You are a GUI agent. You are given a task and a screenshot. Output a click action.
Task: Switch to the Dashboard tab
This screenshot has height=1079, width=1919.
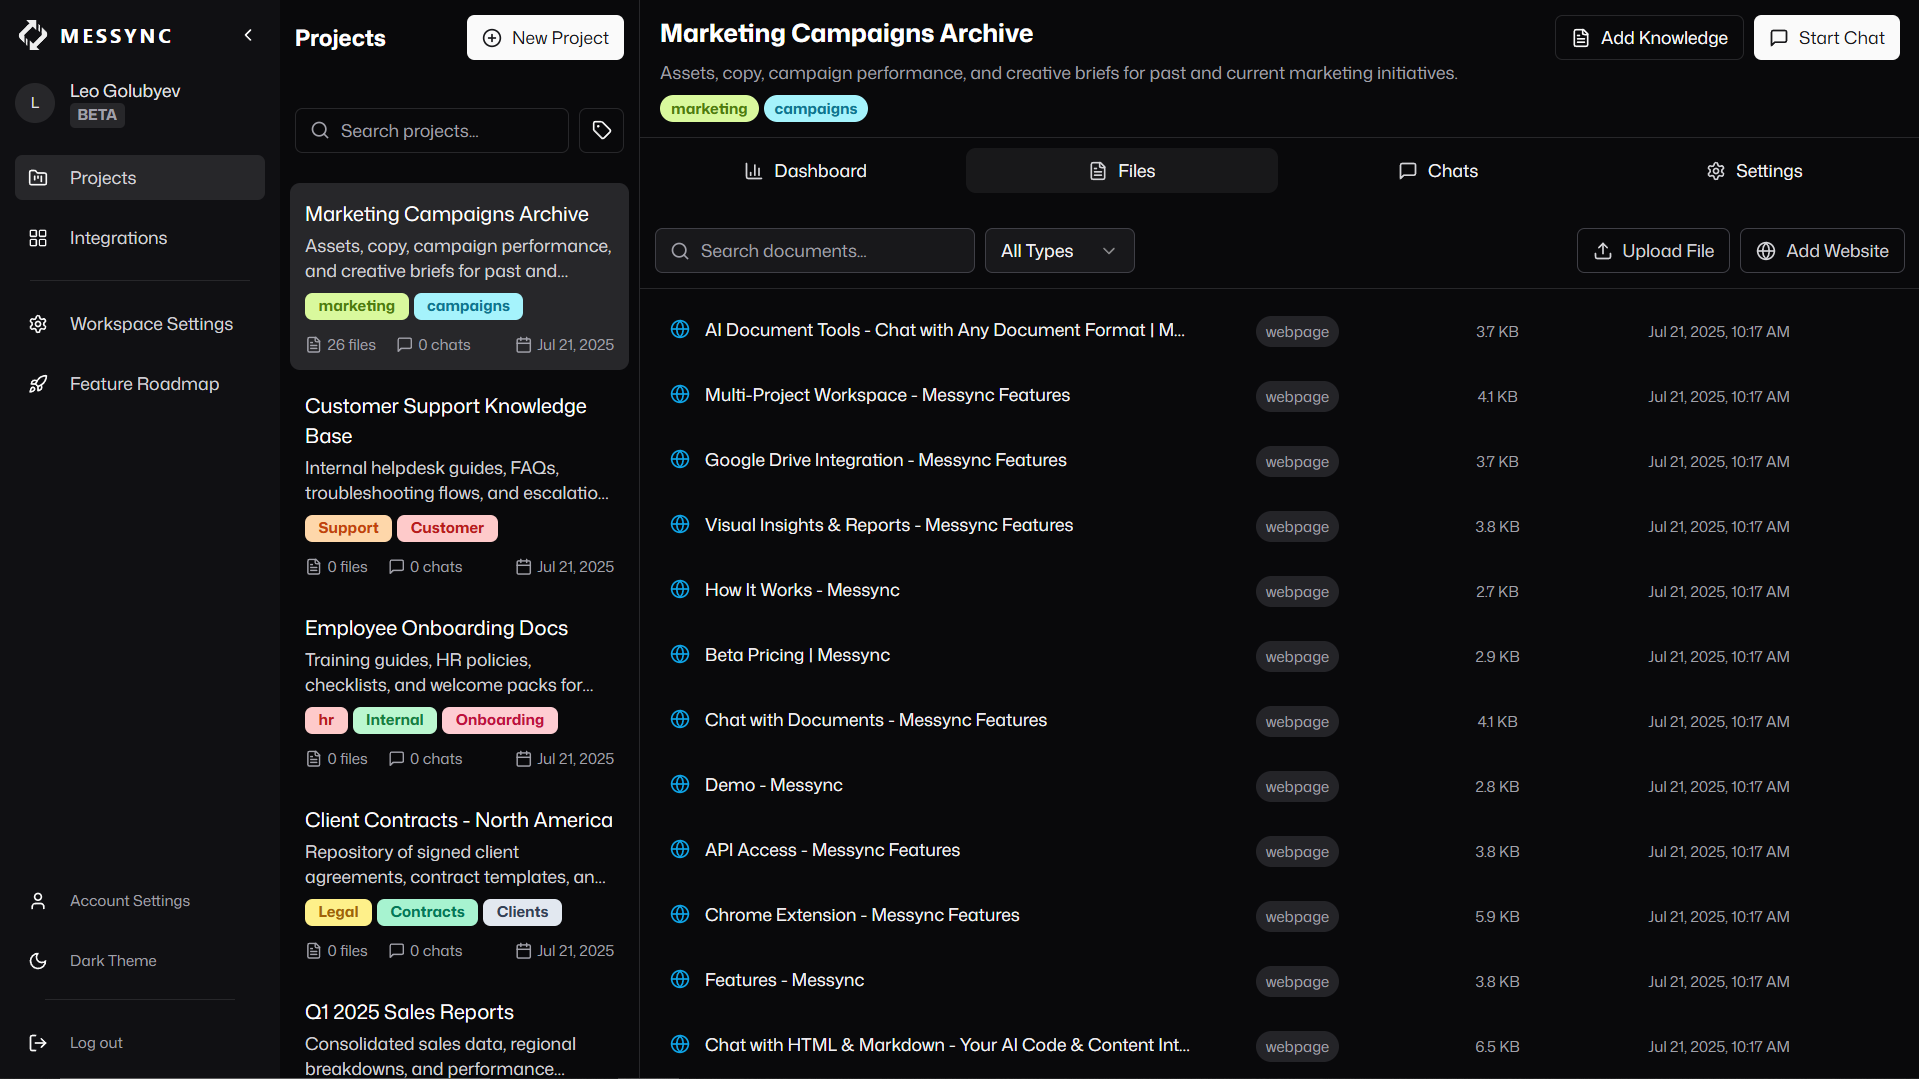pyautogui.click(x=806, y=171)
